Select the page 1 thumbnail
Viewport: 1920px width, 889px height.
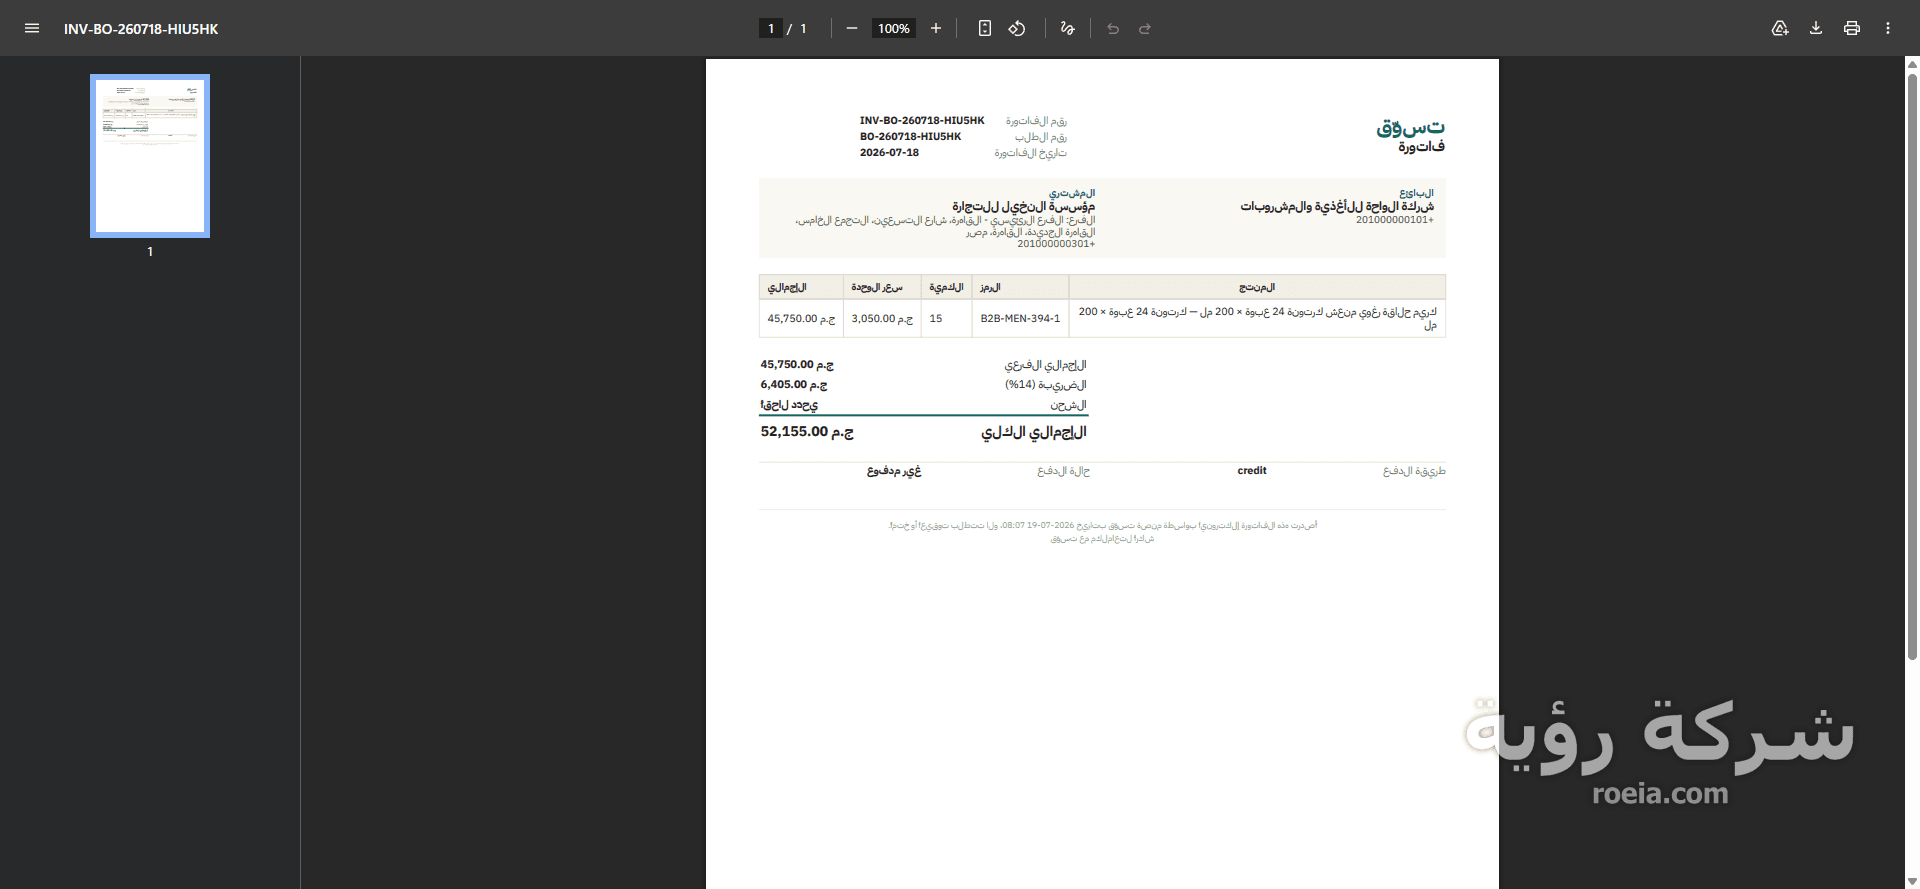pos(150,155)
